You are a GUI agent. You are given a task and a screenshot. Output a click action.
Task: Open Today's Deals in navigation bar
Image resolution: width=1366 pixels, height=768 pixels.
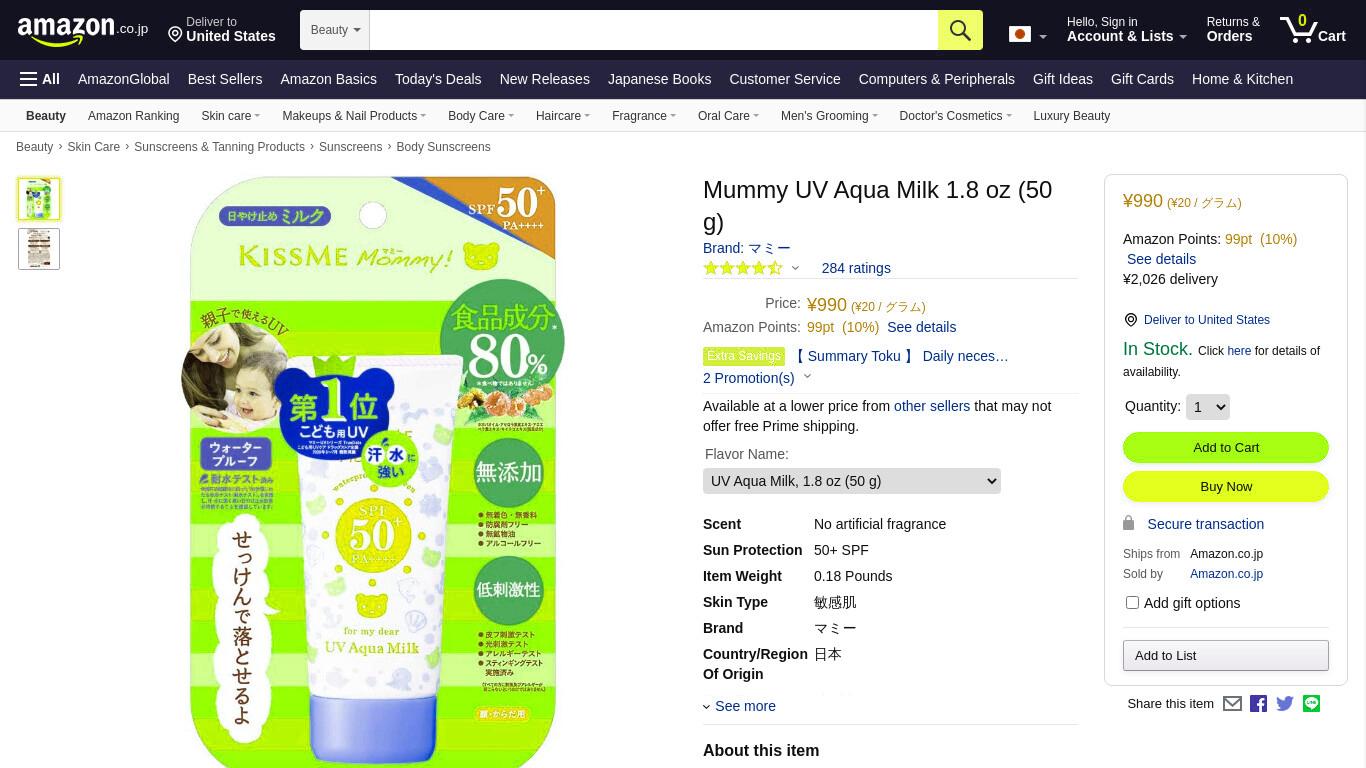pos(438,79)
